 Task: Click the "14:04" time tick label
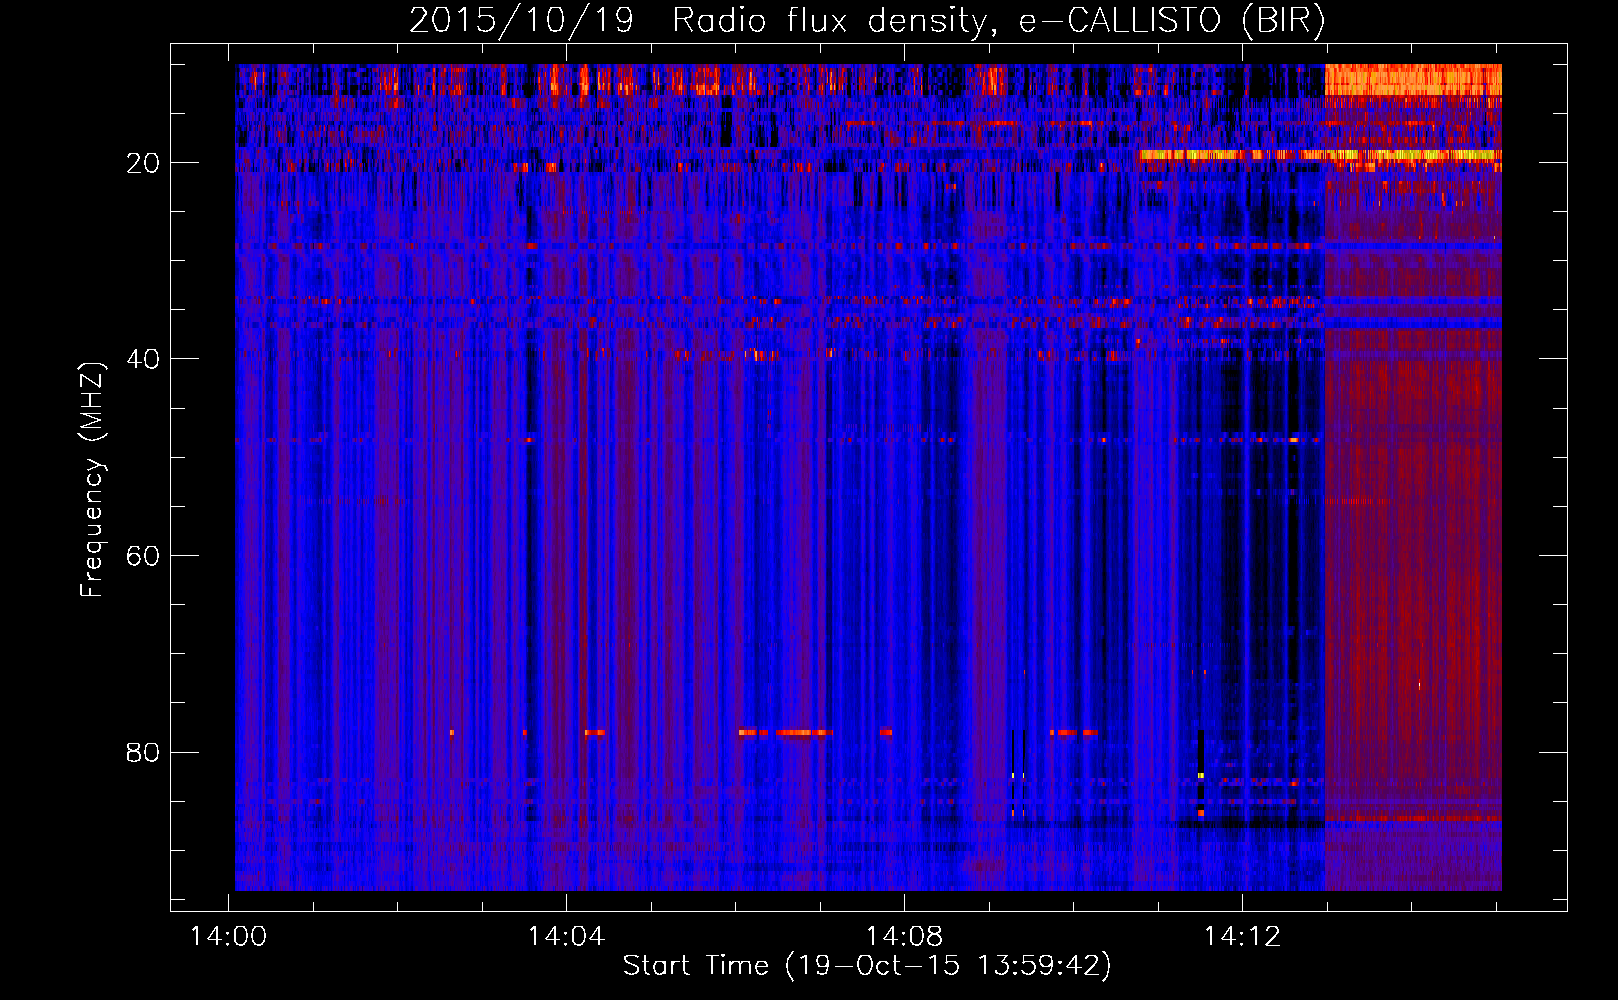pyautogui.click(x=567, y=937)
